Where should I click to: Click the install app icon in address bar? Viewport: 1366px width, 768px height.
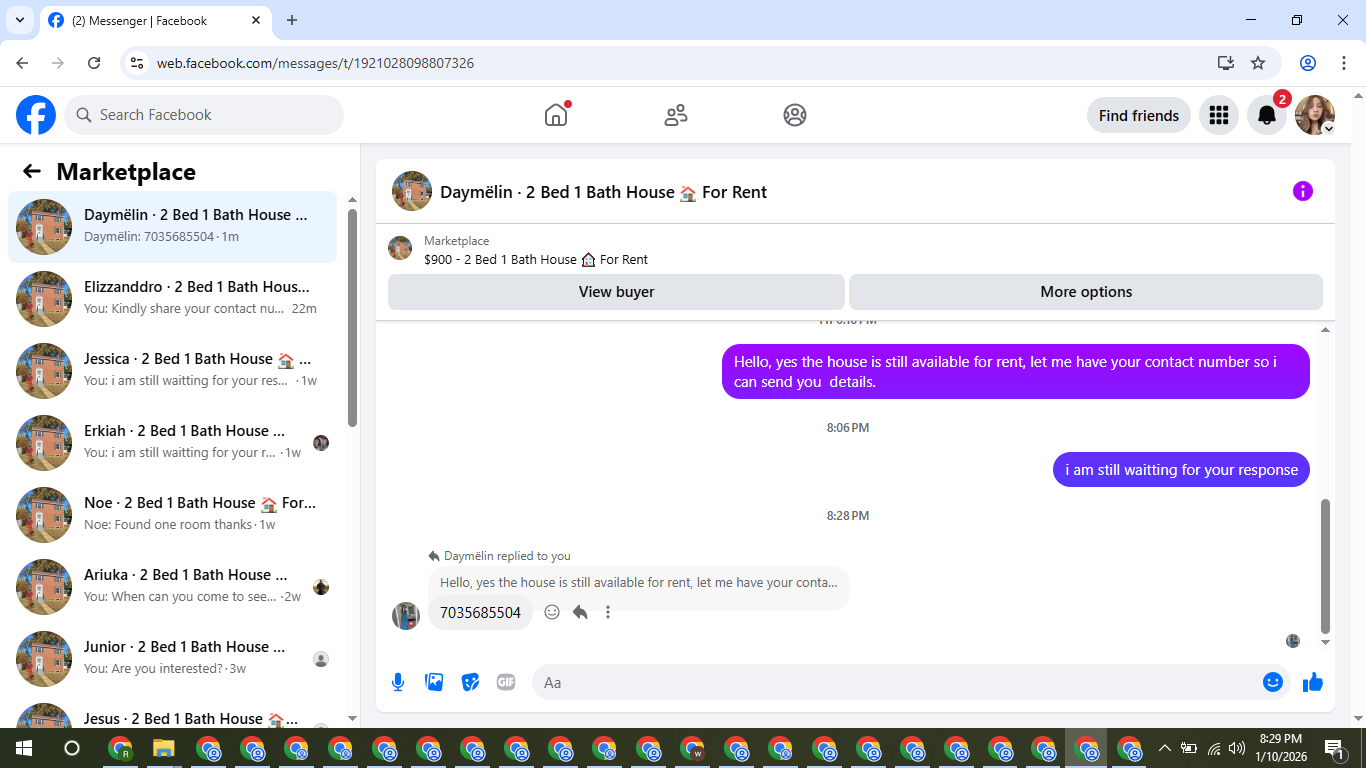pyautogui.click(x=1226, y=63)
